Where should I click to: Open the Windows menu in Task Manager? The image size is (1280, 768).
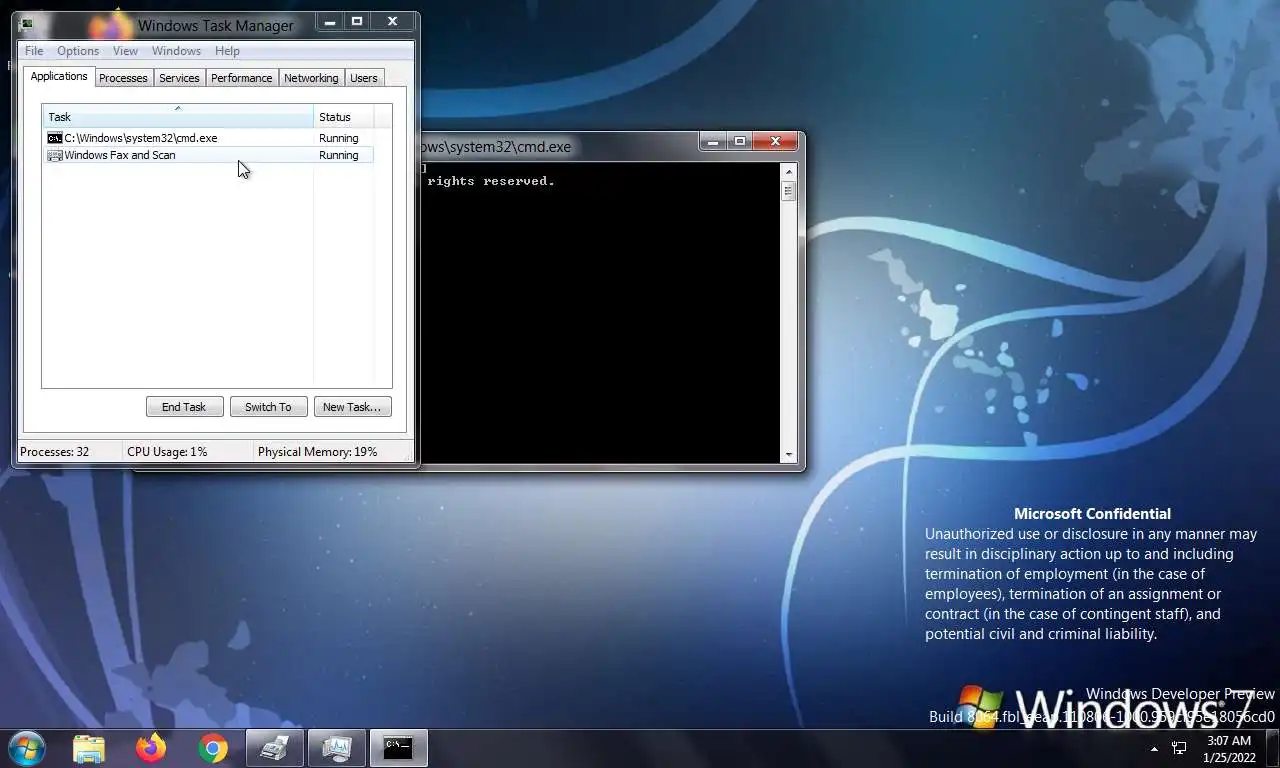tap(176, 51)
